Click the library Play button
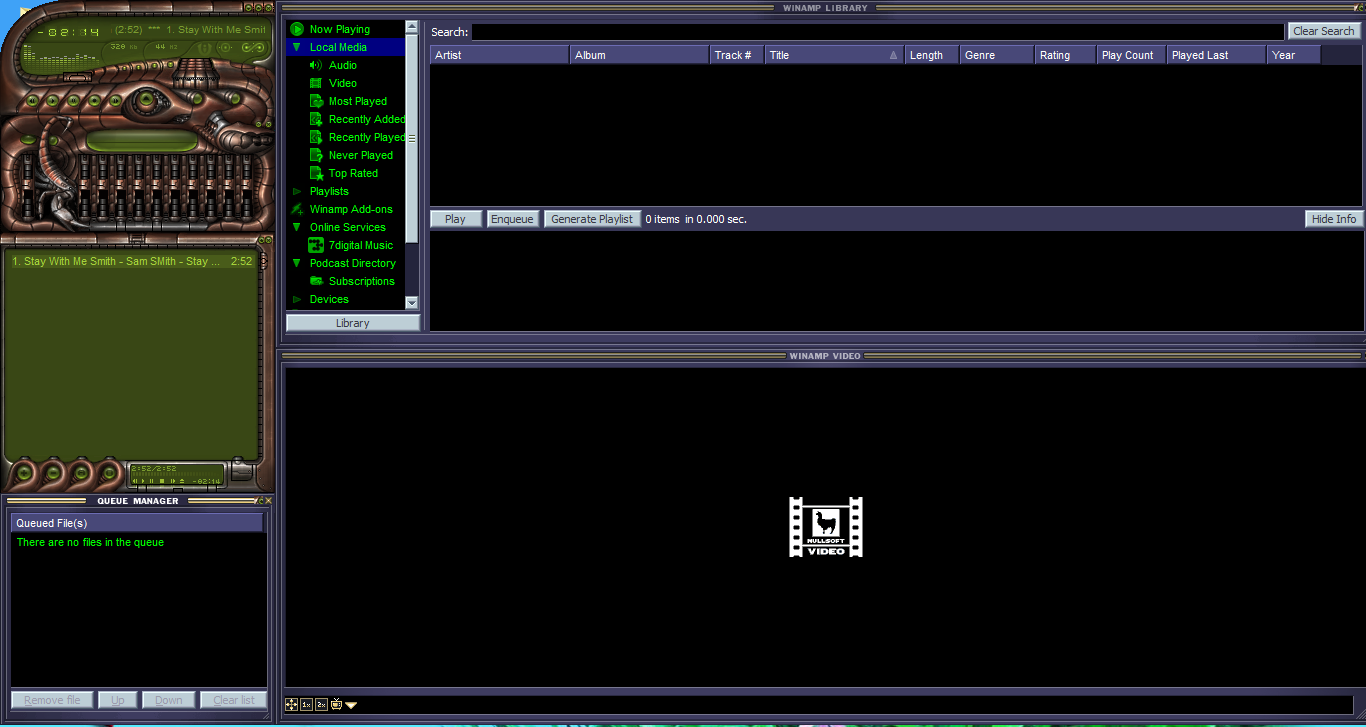Viewport: 1366px width, 727px height. (x=456, y=219)
